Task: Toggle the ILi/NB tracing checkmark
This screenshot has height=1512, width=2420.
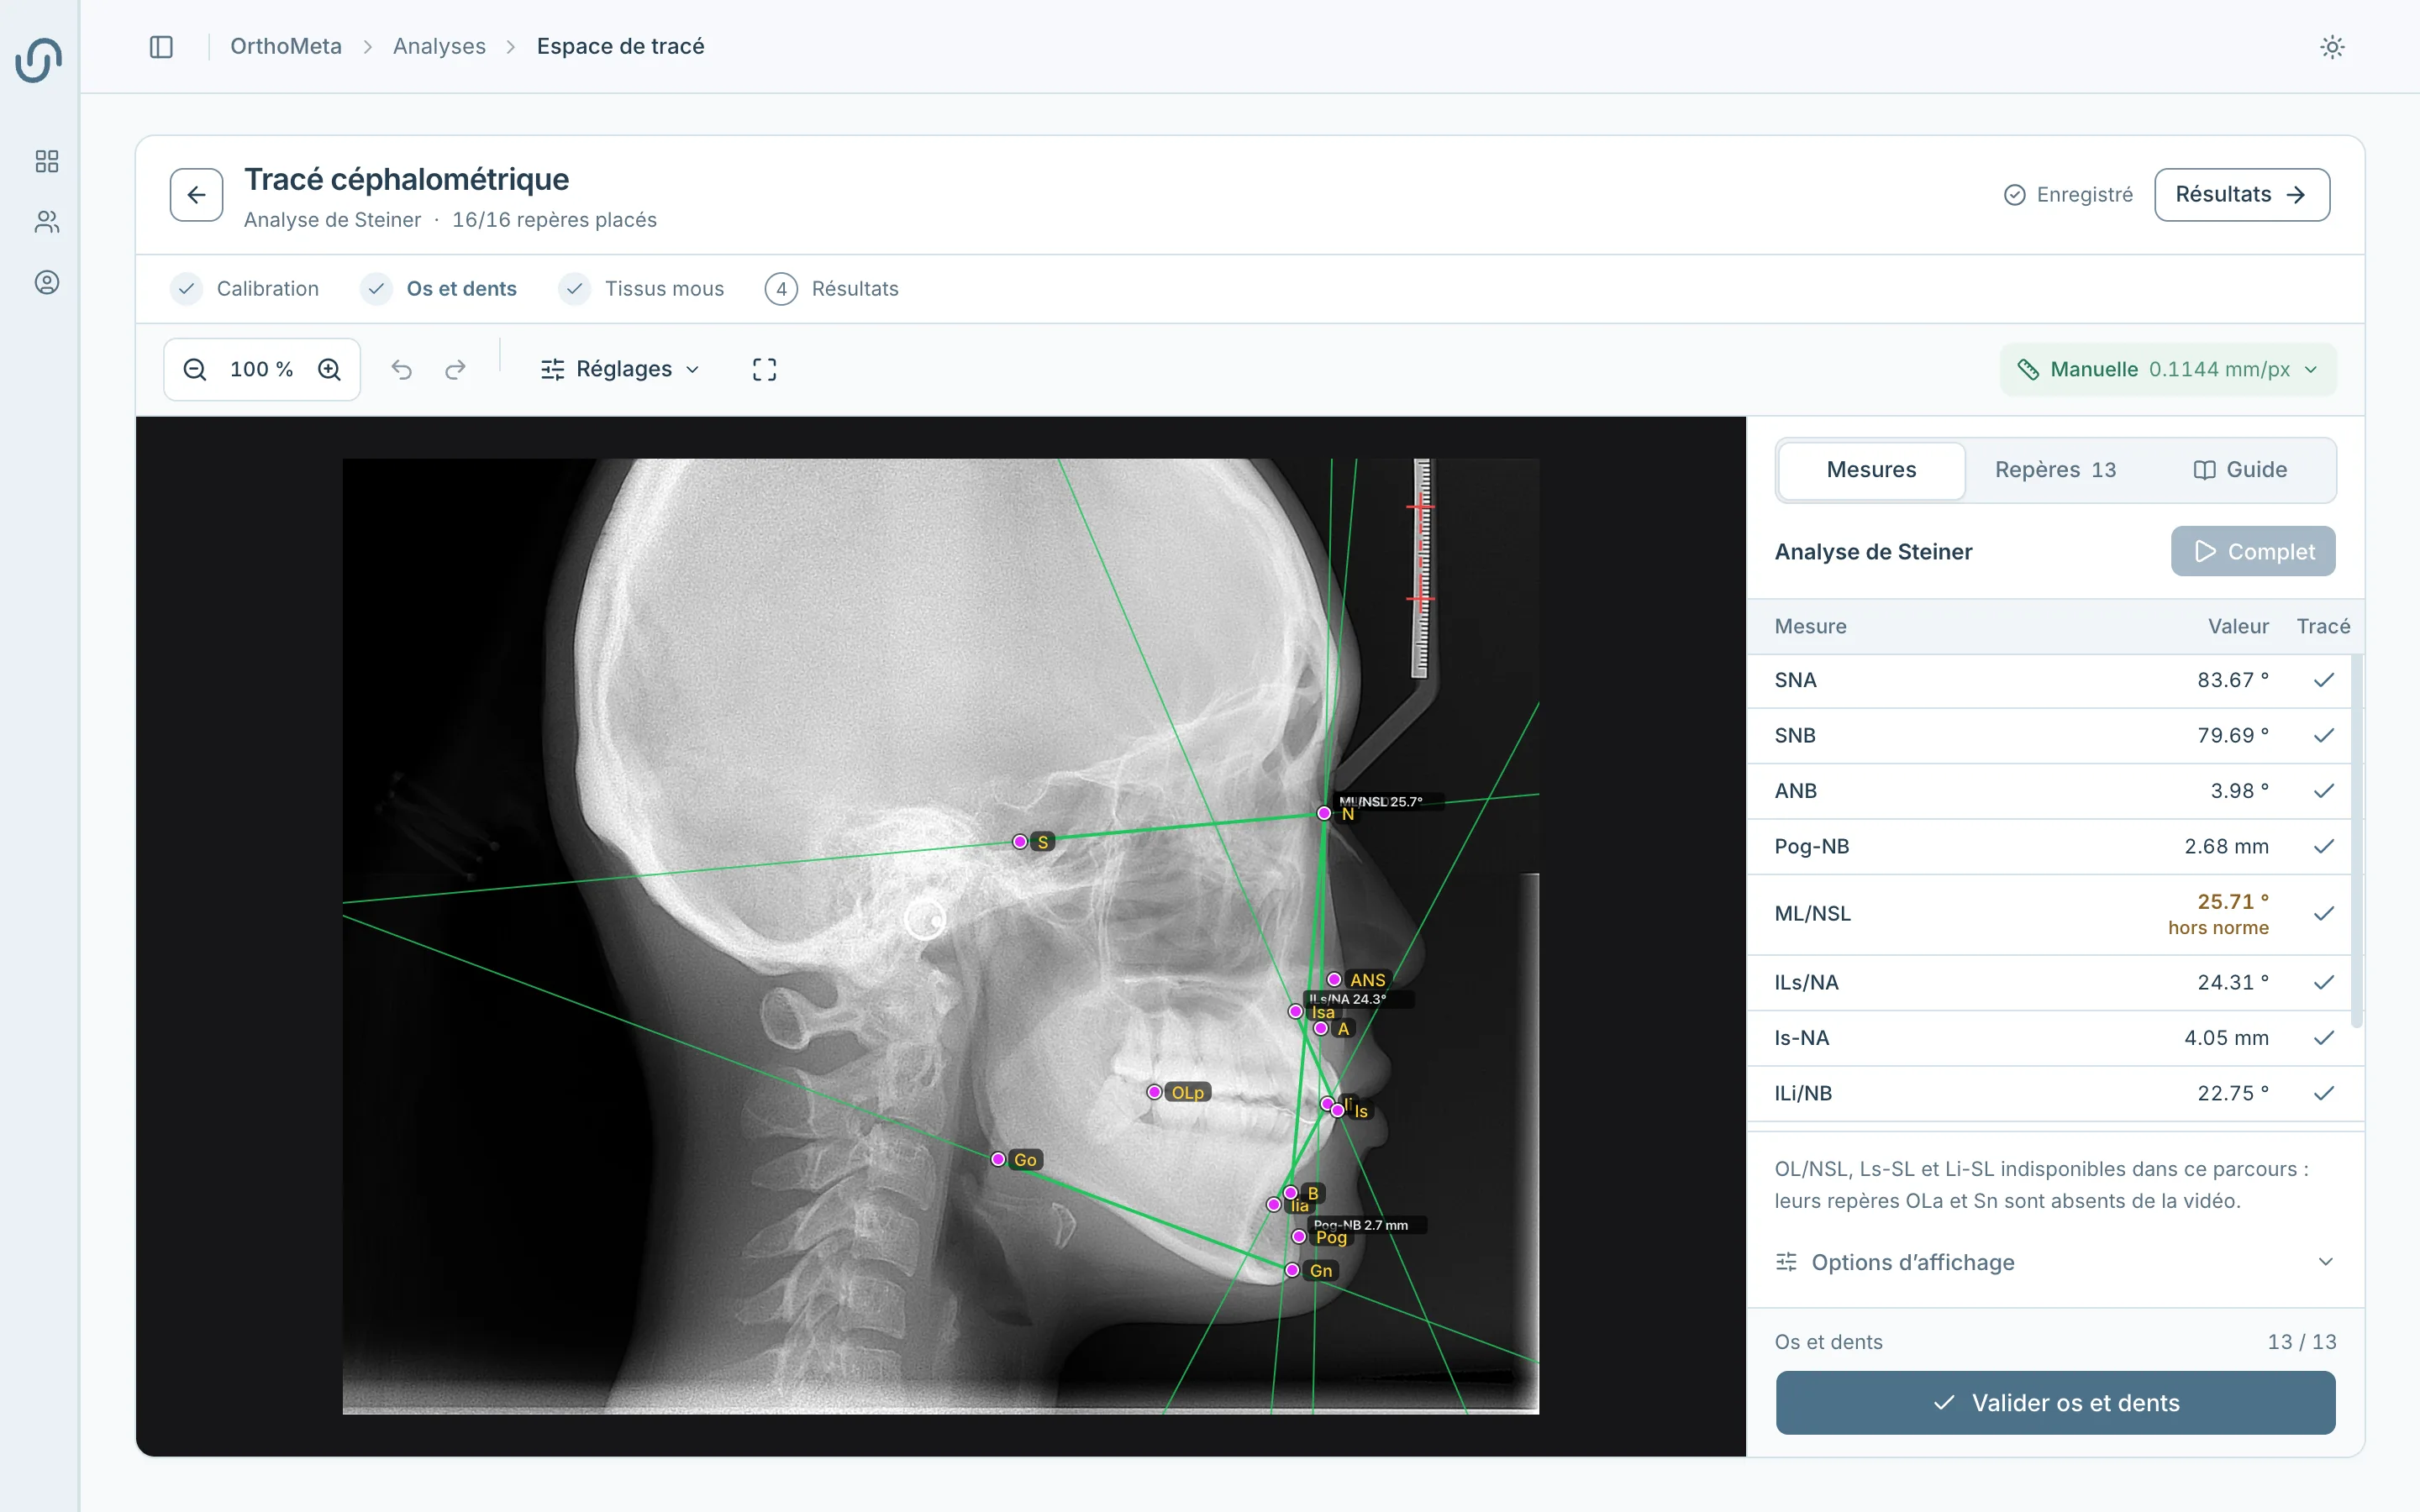Action: 2323,1094
